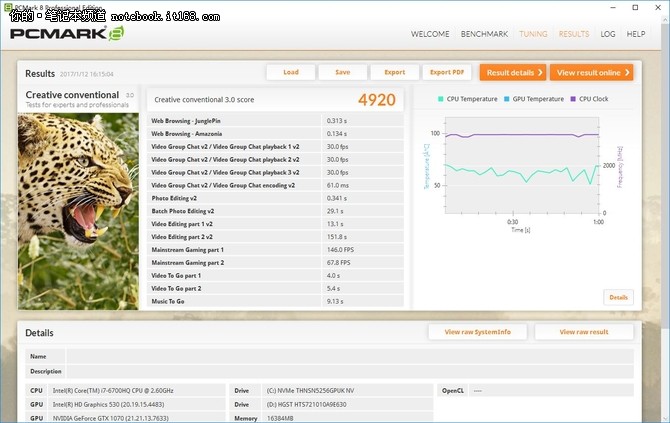Click the Save results button

click(342, 72)
